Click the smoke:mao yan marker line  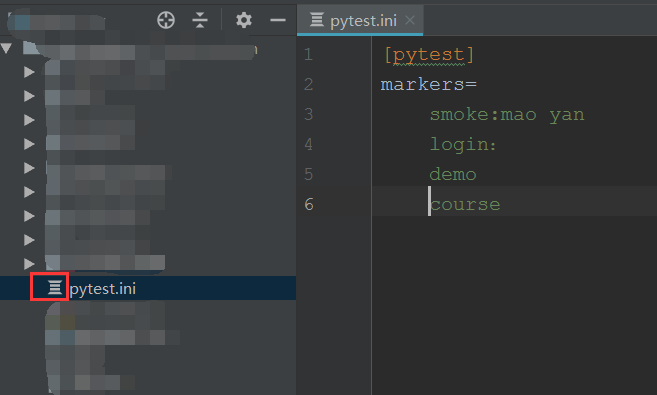tap(507, 114)
